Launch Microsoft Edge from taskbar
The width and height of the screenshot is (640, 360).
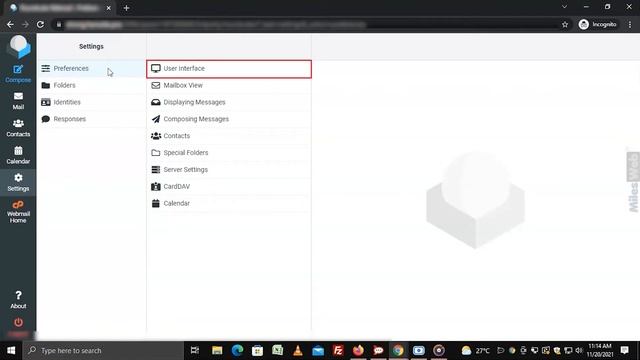(x=237, y=350)
